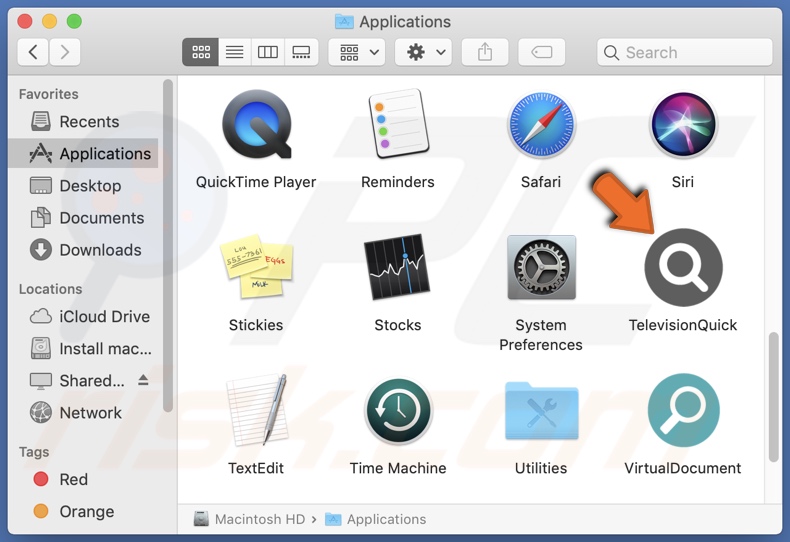Switch to gallery view
The height and width of the screenshot is (542, 790).
click(301, 52)
